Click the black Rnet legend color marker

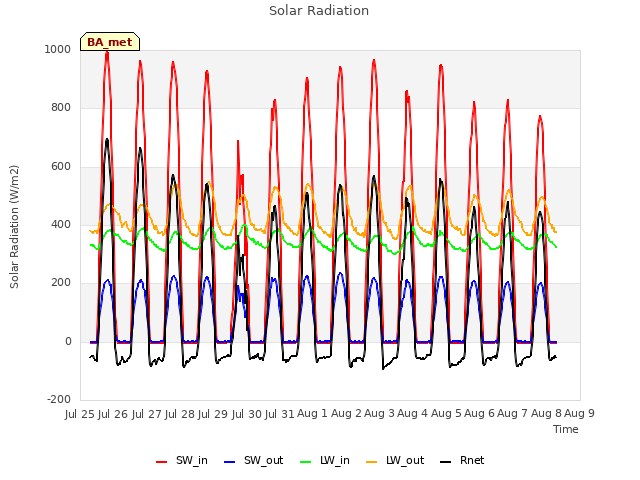pyautogui.click(x=446, y=462)
